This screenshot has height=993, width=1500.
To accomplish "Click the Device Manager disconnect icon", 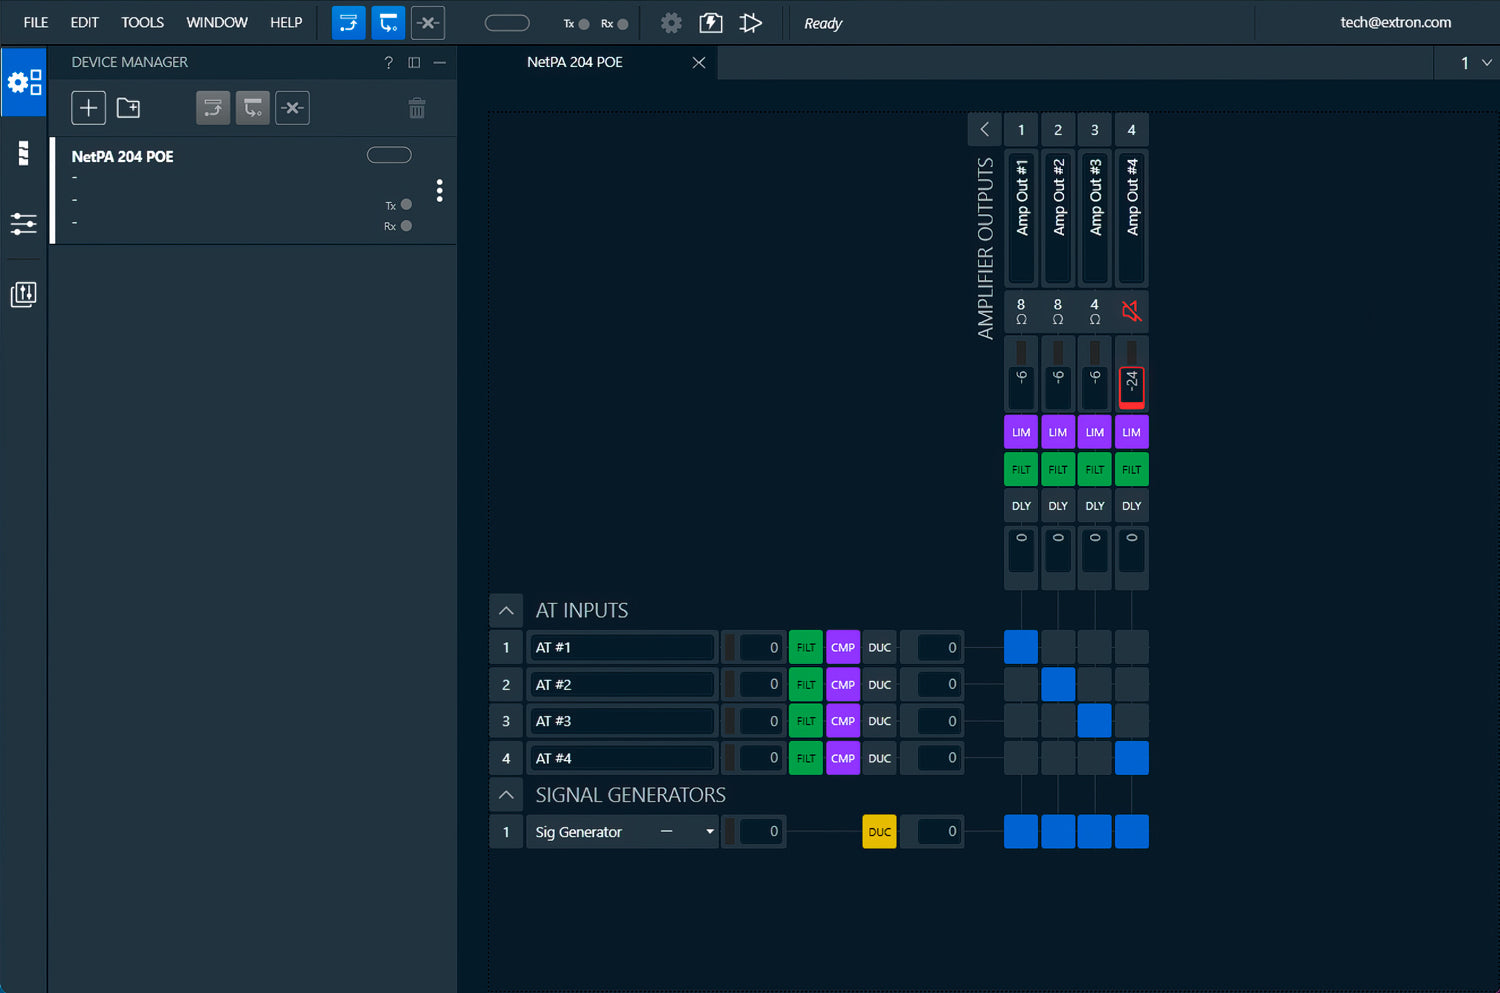I will coord(293,108).
